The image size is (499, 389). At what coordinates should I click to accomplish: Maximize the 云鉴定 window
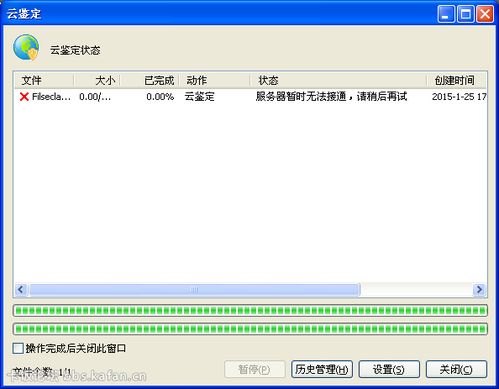465,14
